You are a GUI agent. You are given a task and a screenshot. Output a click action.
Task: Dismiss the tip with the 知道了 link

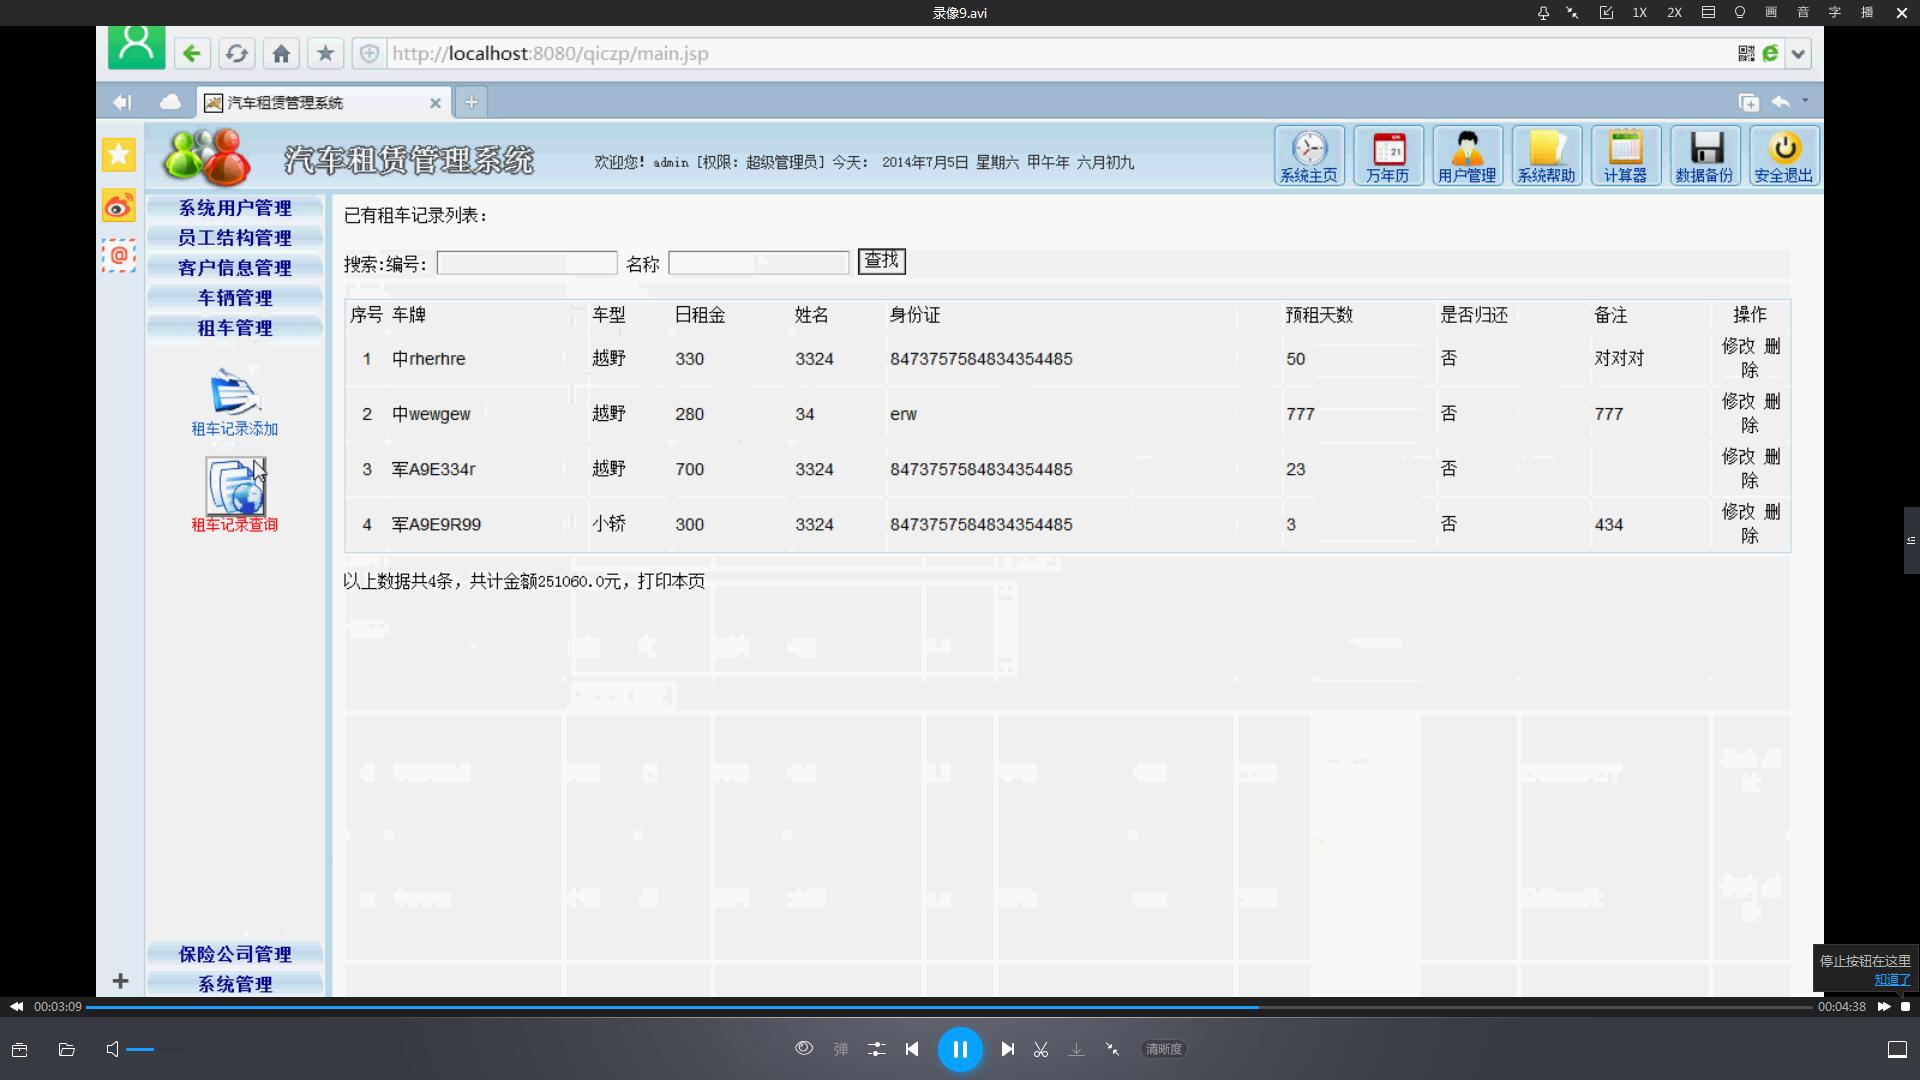(x=1892, y=980)
